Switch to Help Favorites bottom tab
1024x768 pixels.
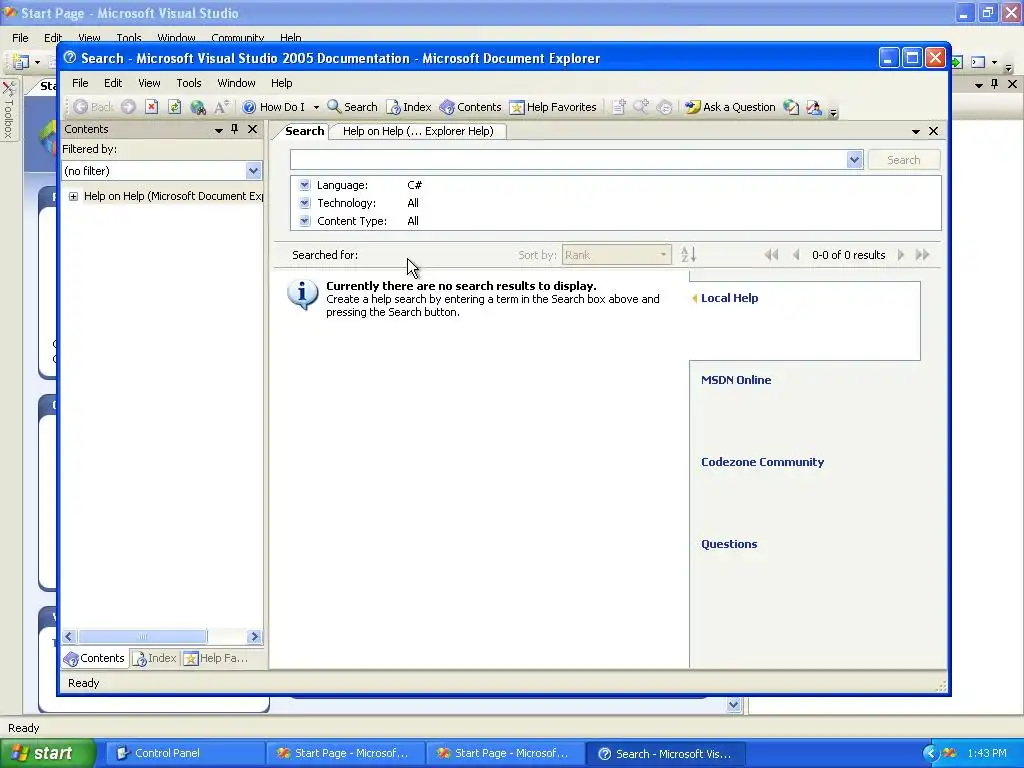pyautogui.click(x=216, y=658)
